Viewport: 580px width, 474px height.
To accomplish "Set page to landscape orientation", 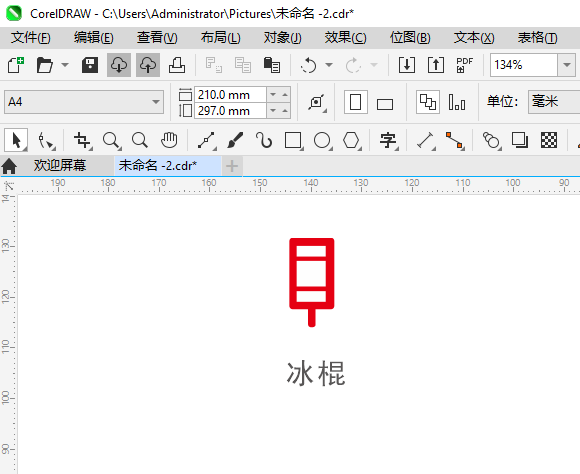I will tap(385, 104).
